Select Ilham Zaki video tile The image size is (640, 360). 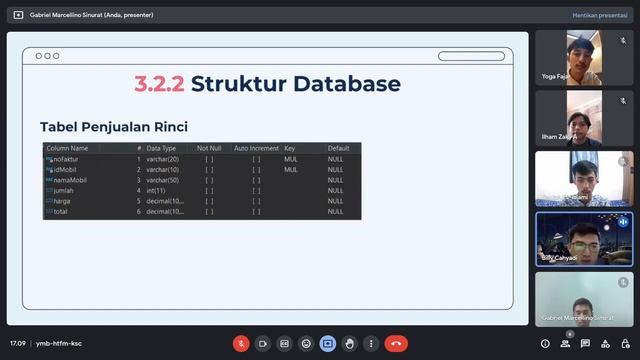coord(584,118)
